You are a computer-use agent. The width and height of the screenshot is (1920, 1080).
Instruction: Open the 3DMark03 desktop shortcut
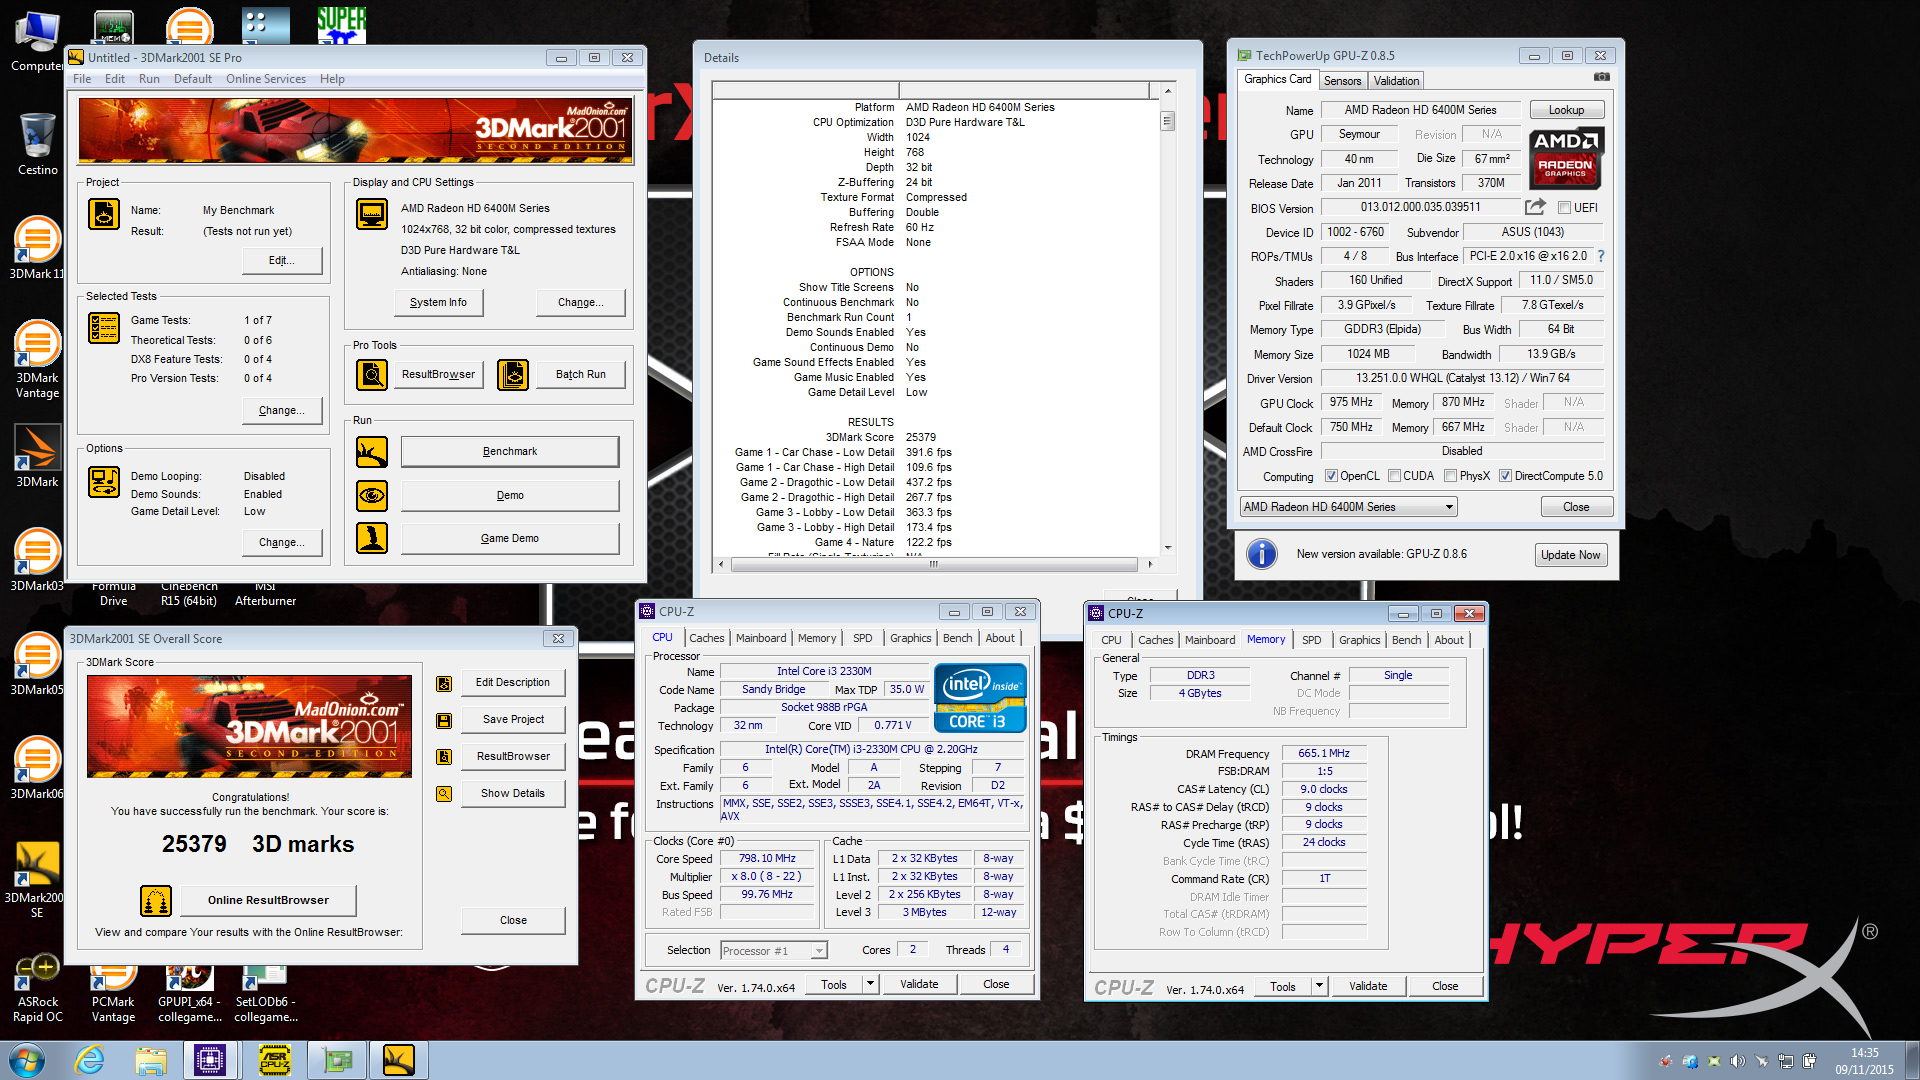point(37,560)
